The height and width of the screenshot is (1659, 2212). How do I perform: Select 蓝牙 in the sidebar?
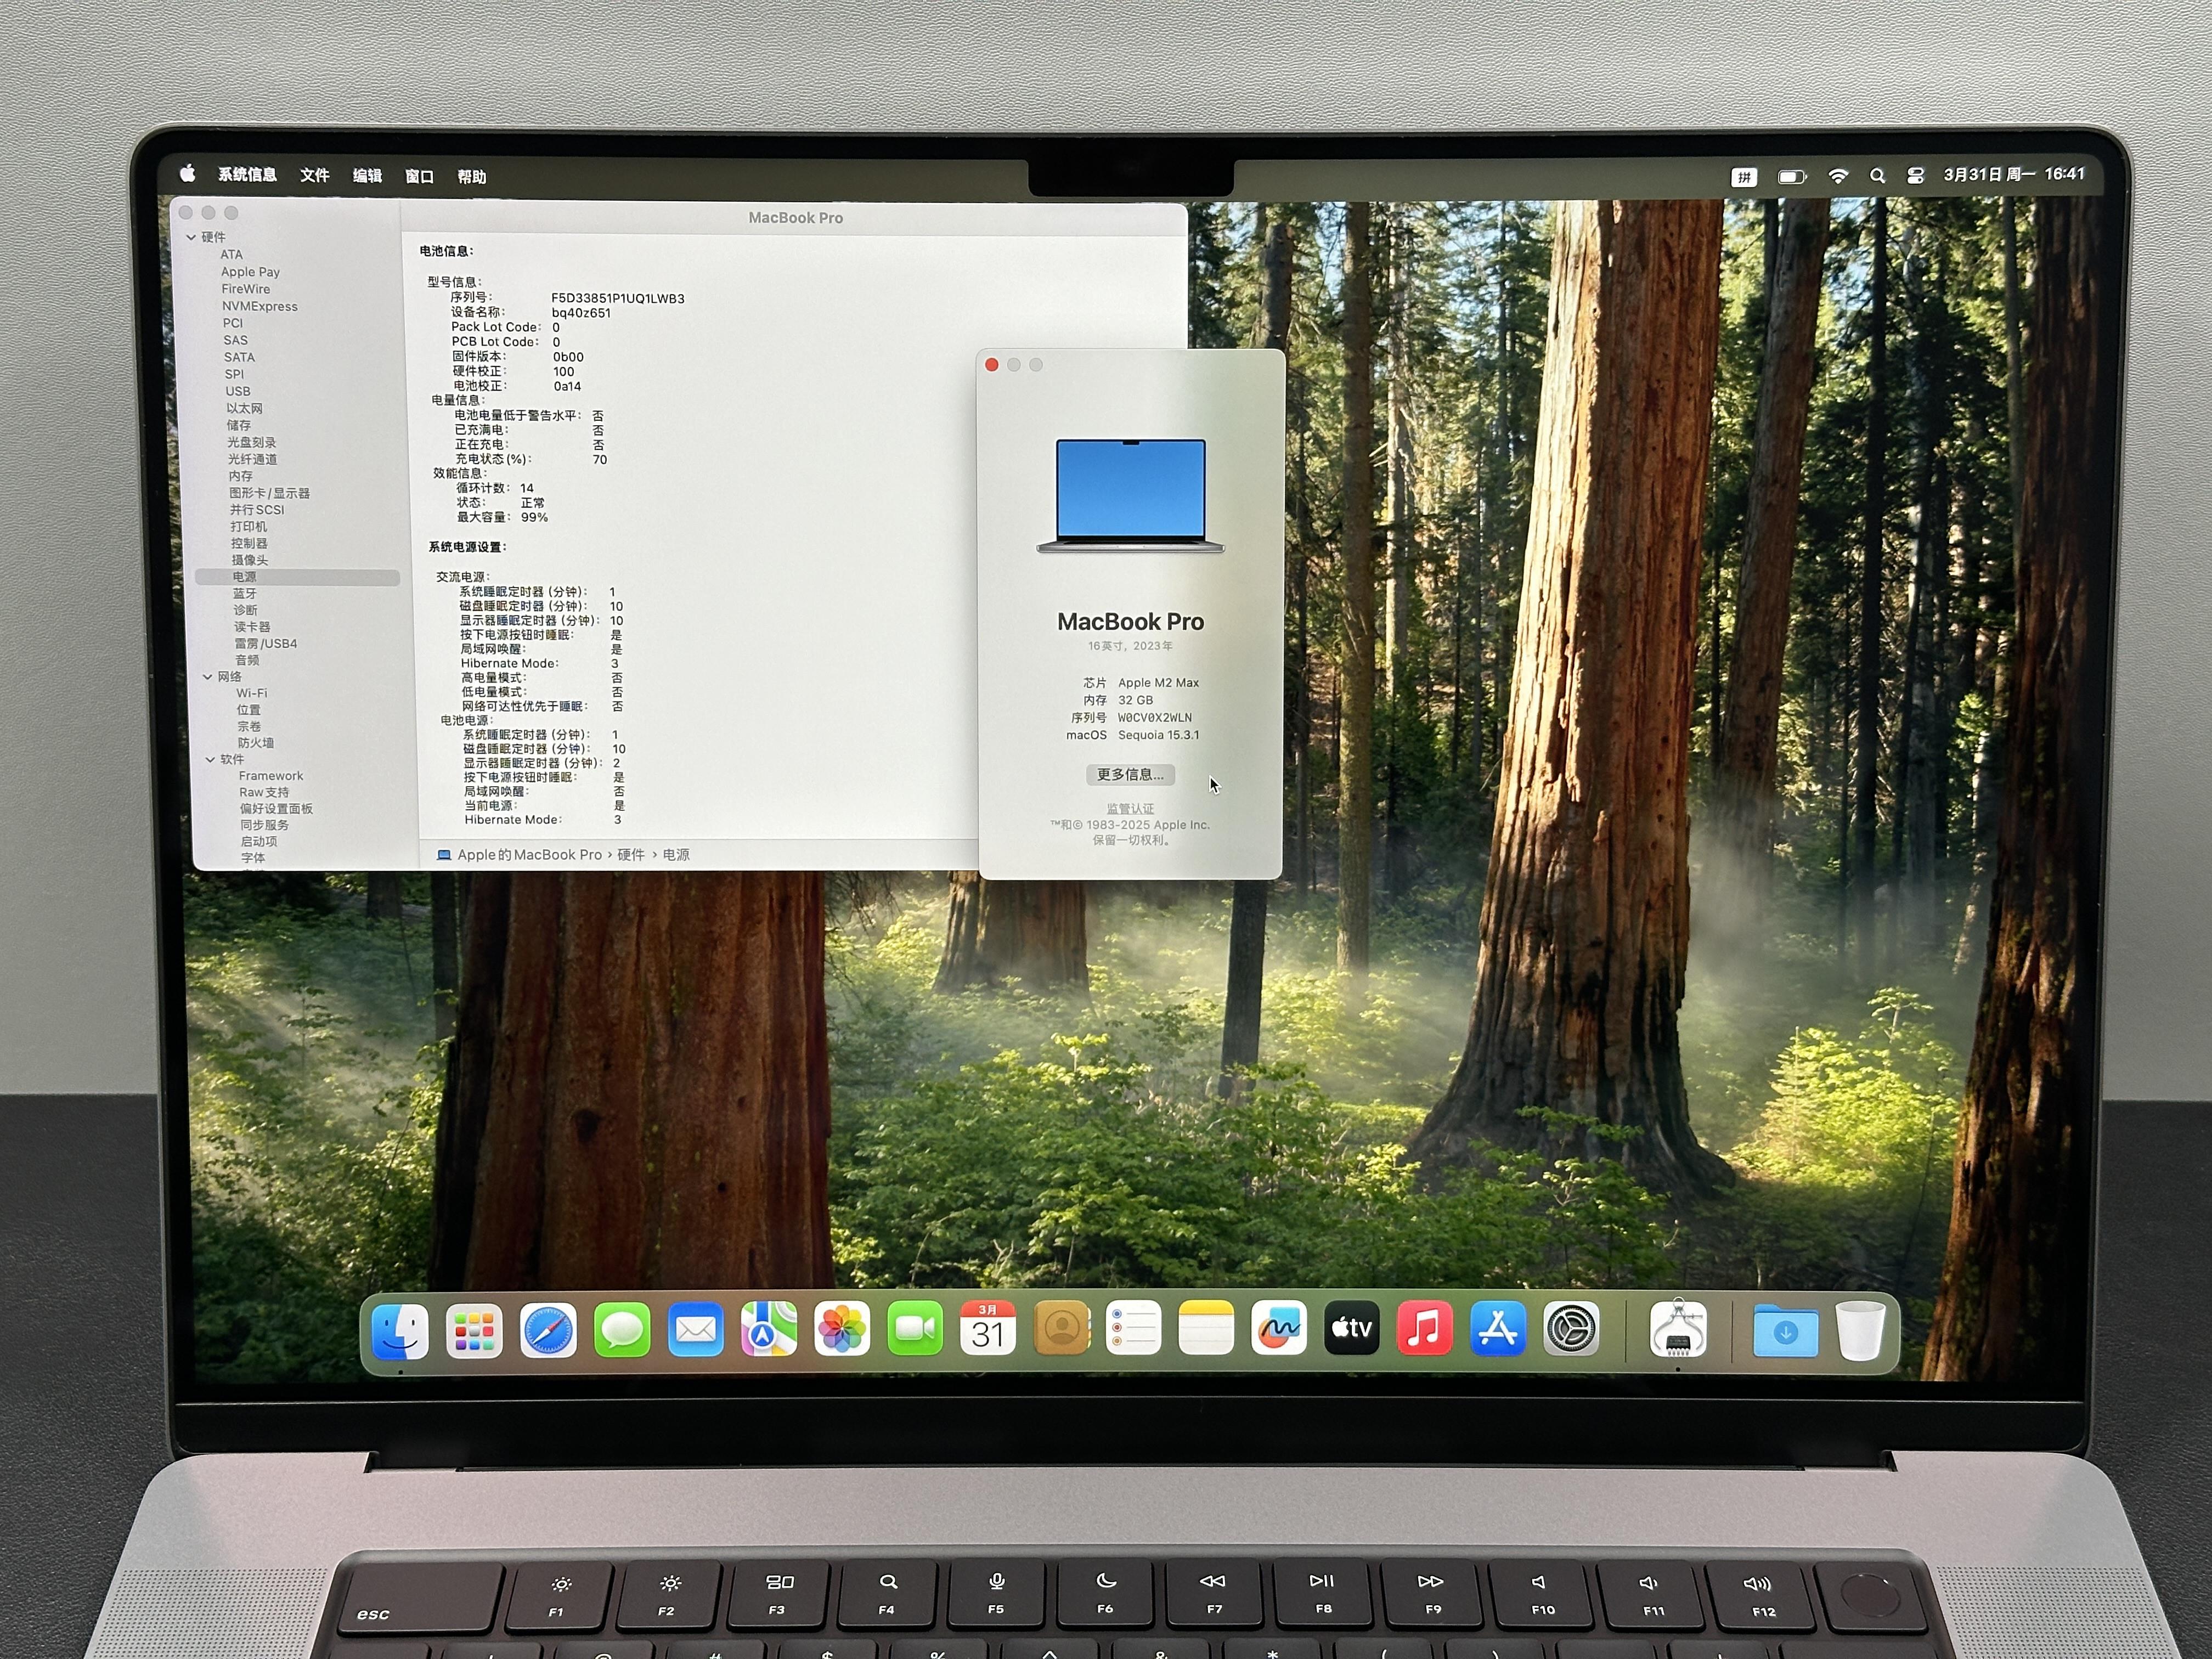[245, 594]
